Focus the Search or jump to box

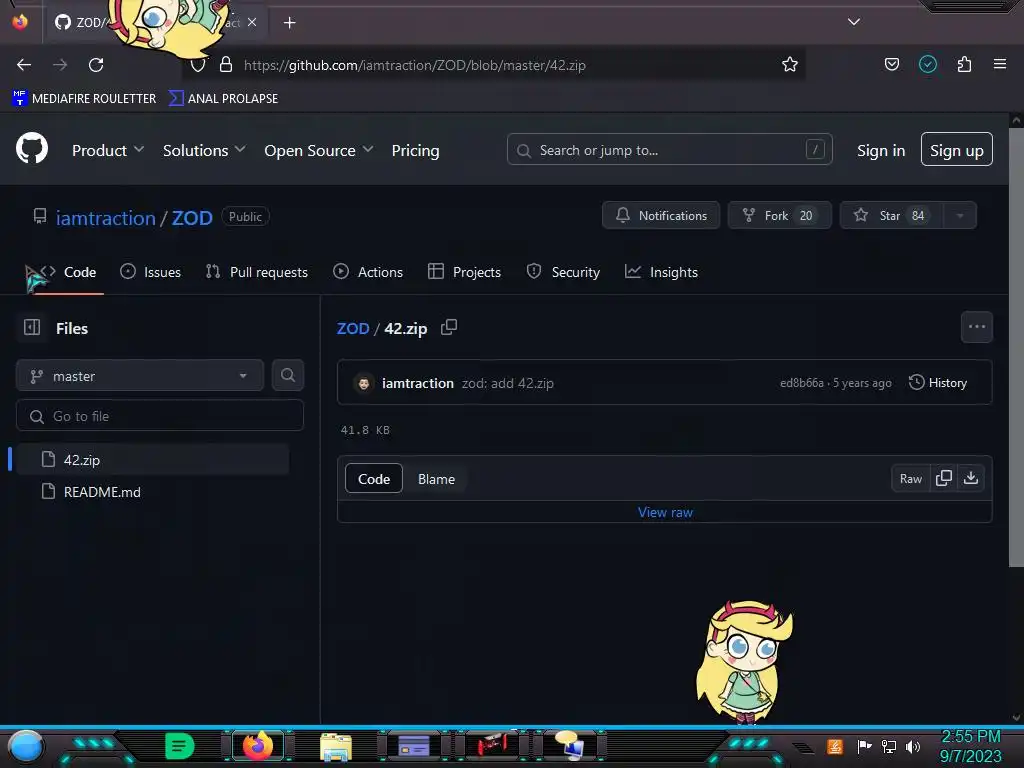pos(669,150)
